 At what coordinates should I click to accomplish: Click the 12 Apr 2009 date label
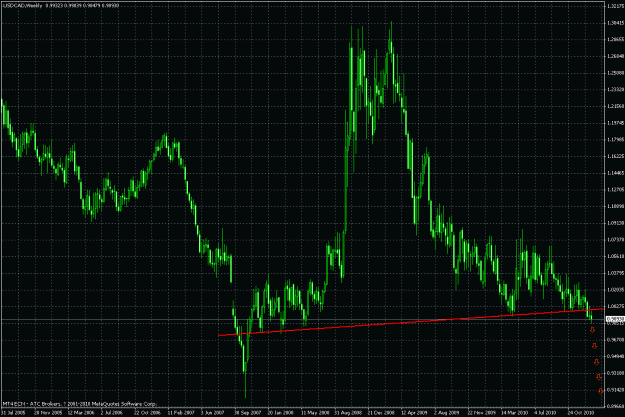pos(414,413)
